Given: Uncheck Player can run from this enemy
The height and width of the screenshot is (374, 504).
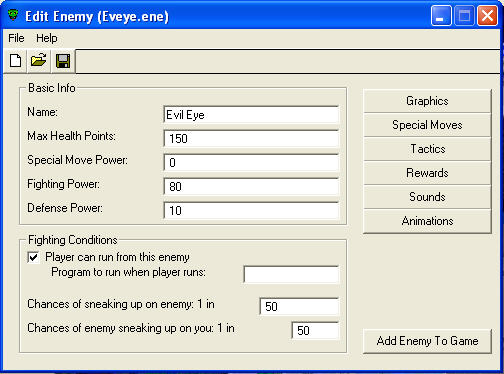Looking at the screenshot, I should (33, 257).
